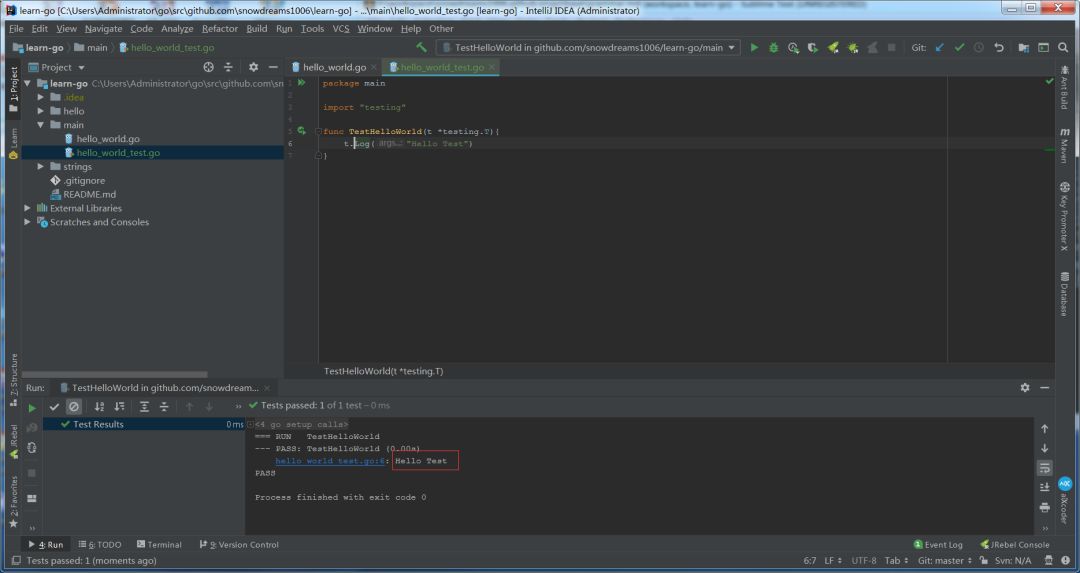Toggle Show Ignored tests filter

[74, 406]
